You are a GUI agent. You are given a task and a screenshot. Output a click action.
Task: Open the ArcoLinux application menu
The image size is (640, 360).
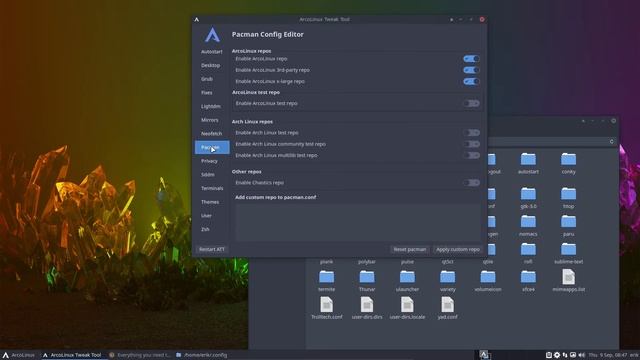[19, 355]
